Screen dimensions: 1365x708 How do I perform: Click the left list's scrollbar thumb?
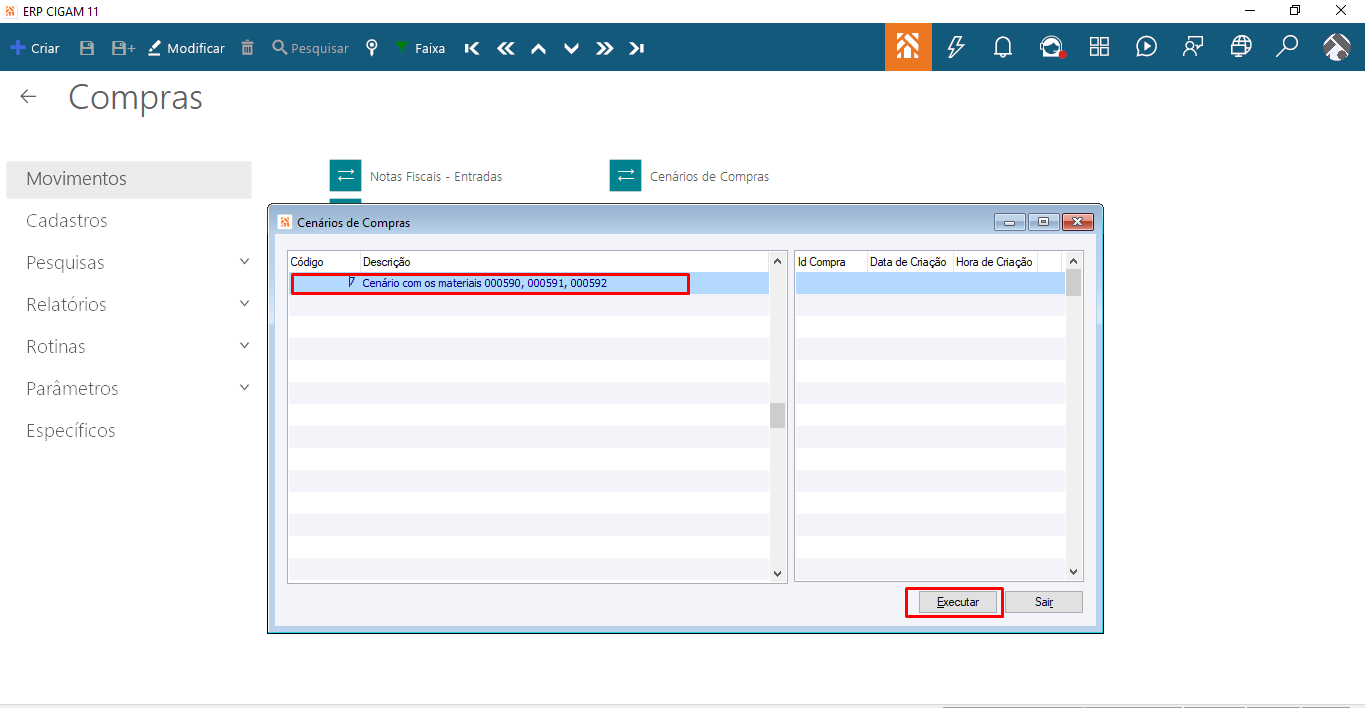pyautogui.click(x=778, y=415)
